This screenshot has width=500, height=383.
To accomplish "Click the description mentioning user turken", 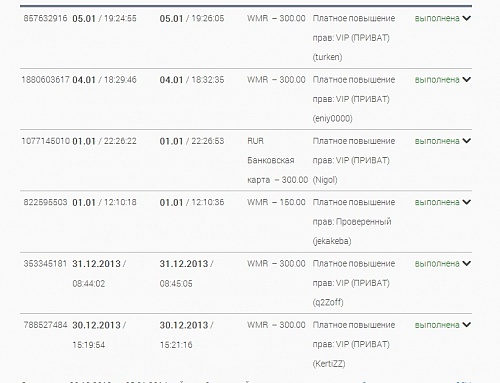I will [x=354, y=38].
